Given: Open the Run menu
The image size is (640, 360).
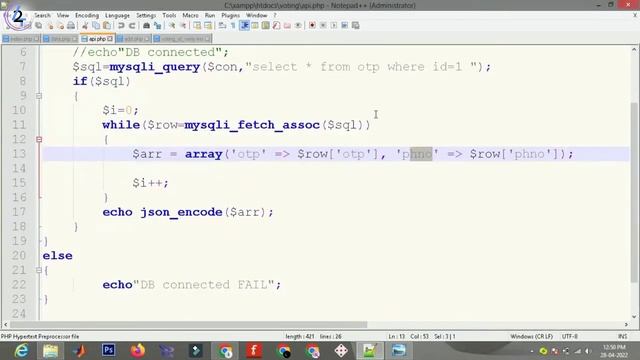Looking at the screenshot, I should (210, 15).
